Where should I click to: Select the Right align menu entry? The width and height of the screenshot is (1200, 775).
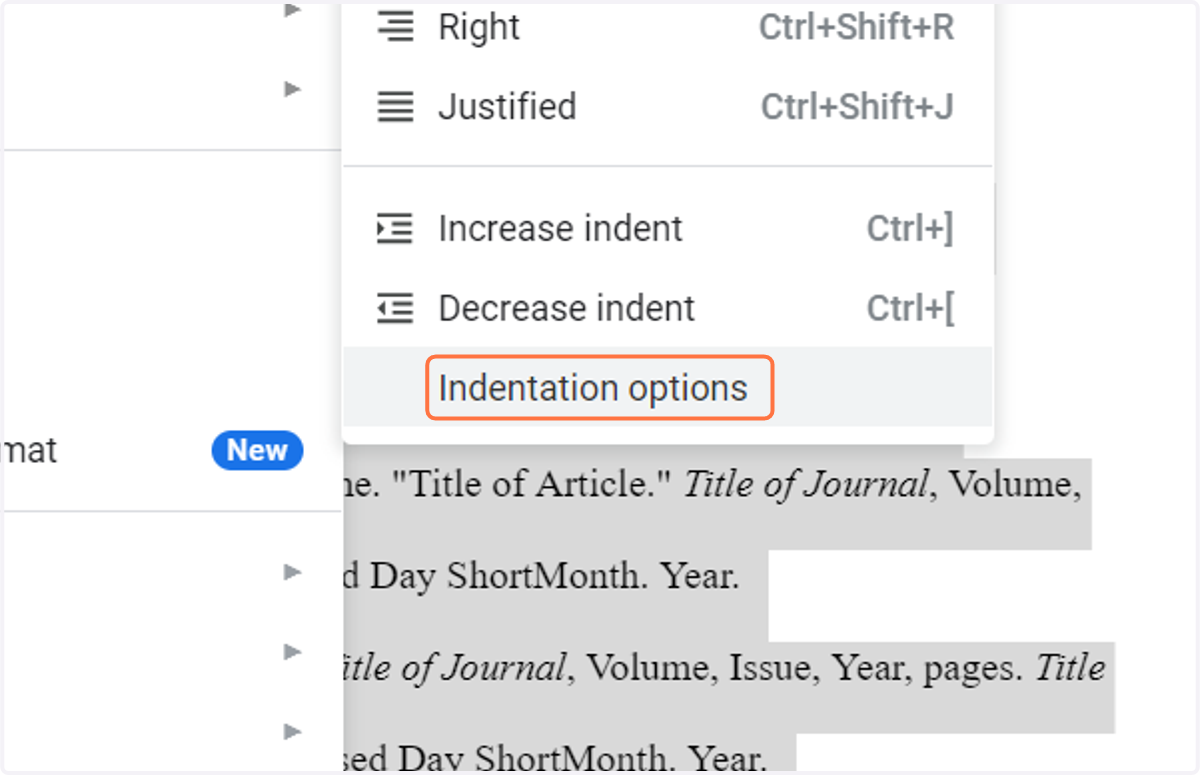[x=667, y=27]
